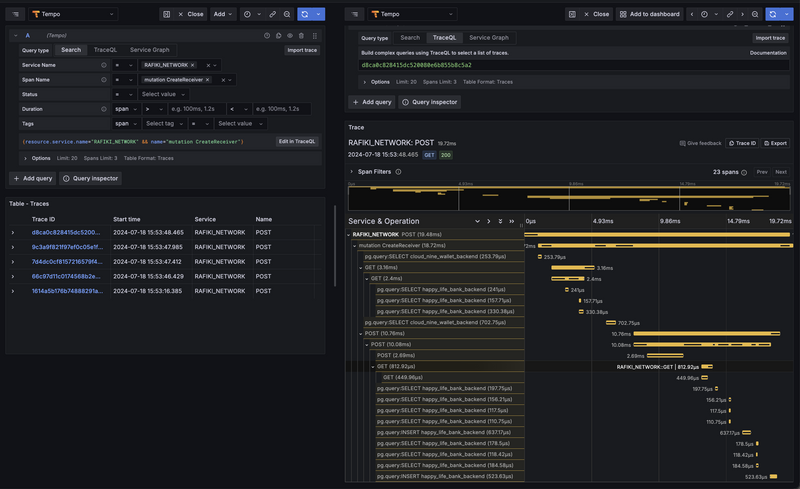Viewport: 800px width, 489px height.
Task: Open right pane Tempo data source dropdown
Action: 412,14
